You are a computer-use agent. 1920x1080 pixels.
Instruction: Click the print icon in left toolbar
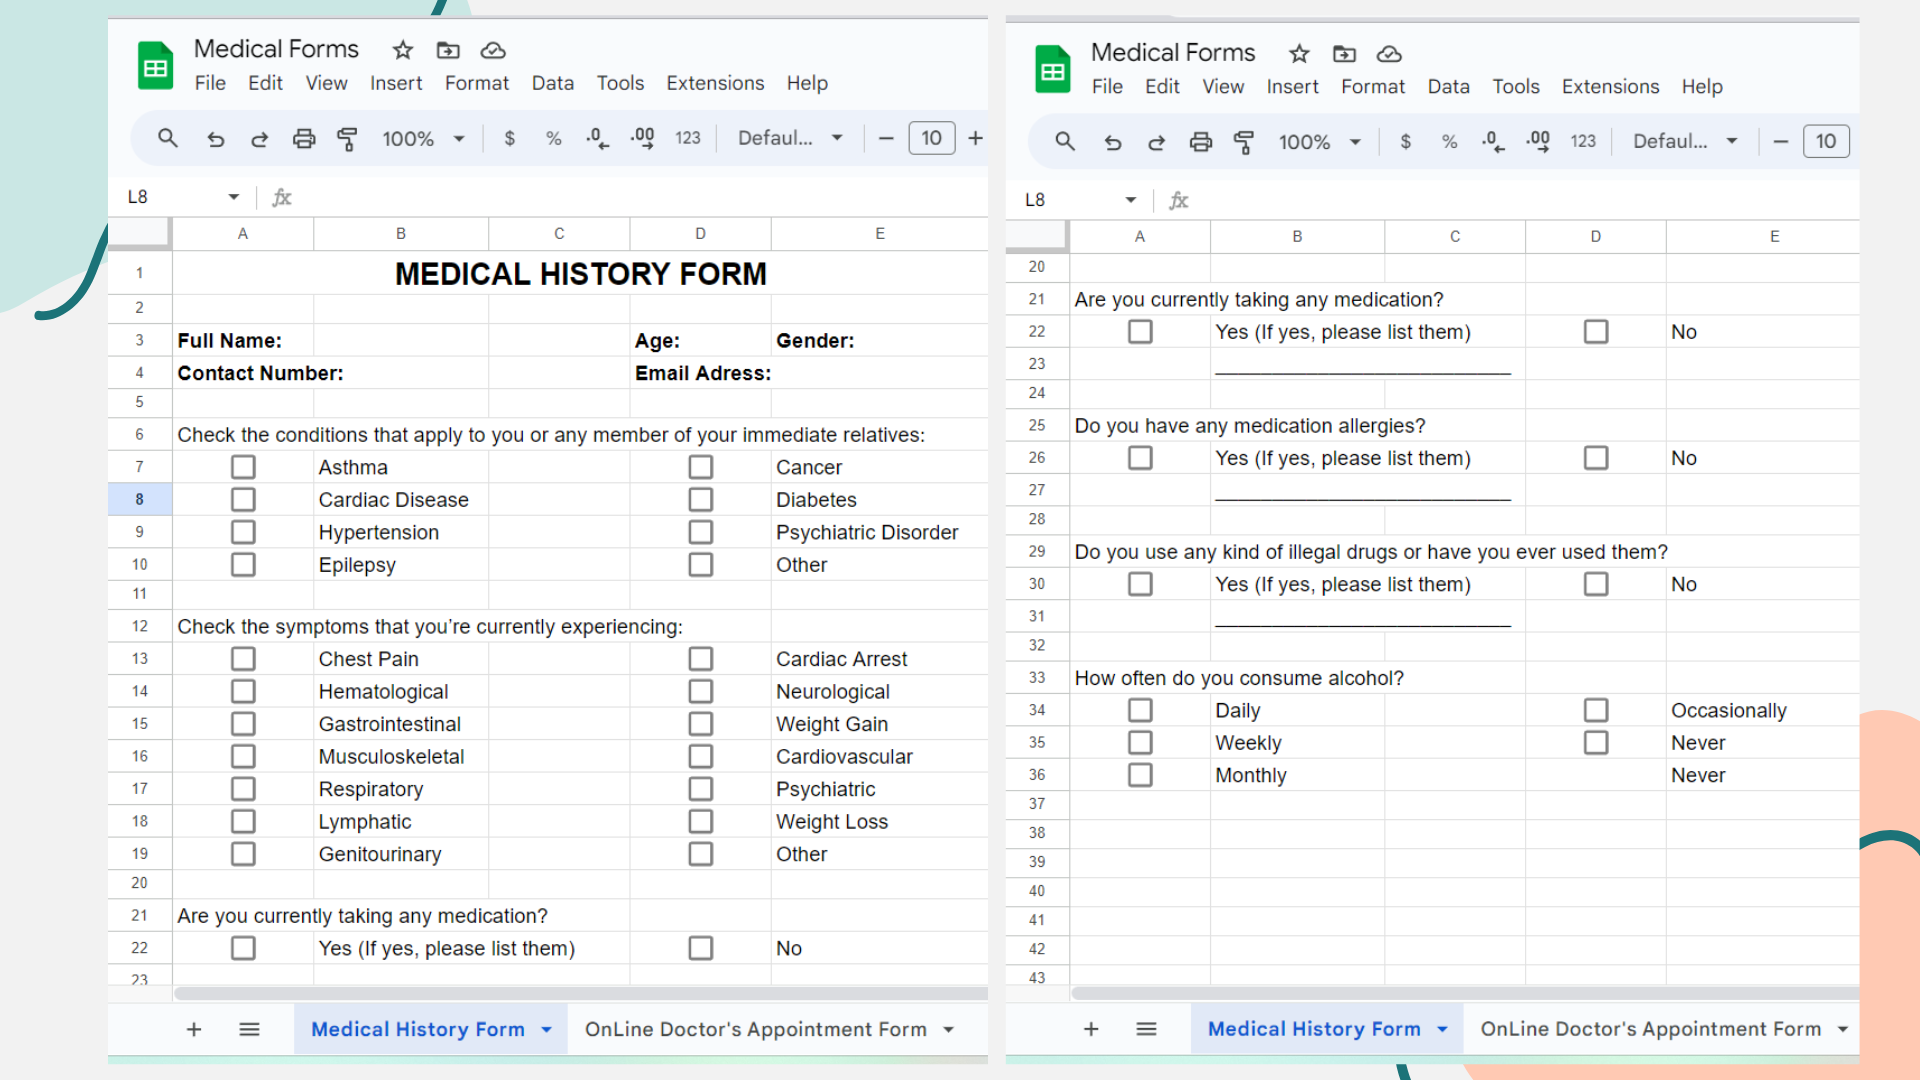[x=304, y=139]
